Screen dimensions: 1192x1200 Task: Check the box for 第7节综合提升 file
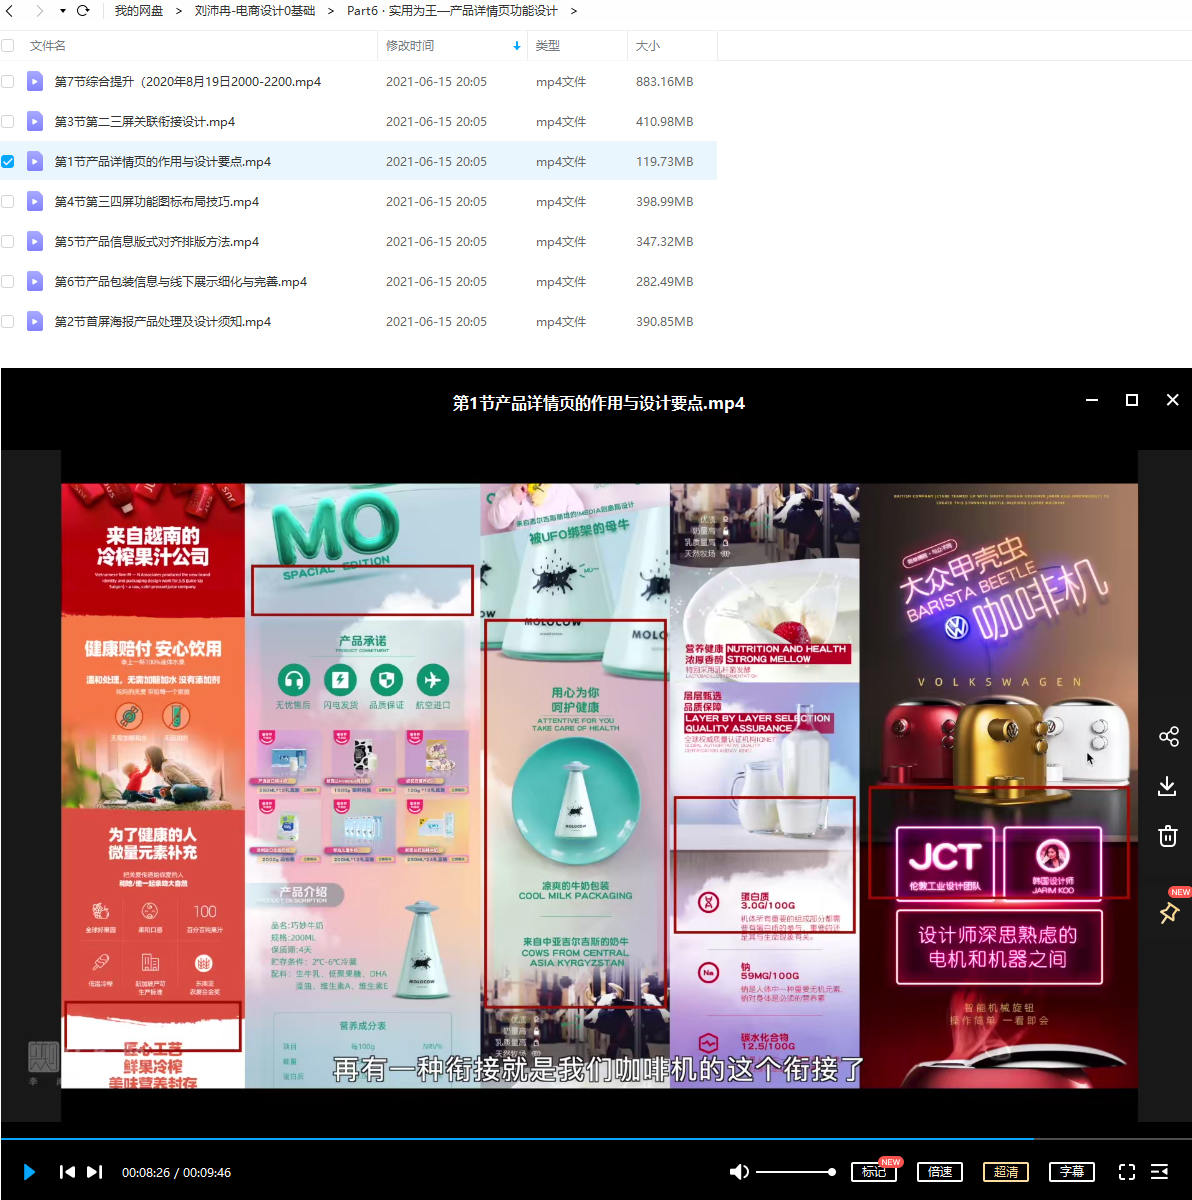(8, 81)
